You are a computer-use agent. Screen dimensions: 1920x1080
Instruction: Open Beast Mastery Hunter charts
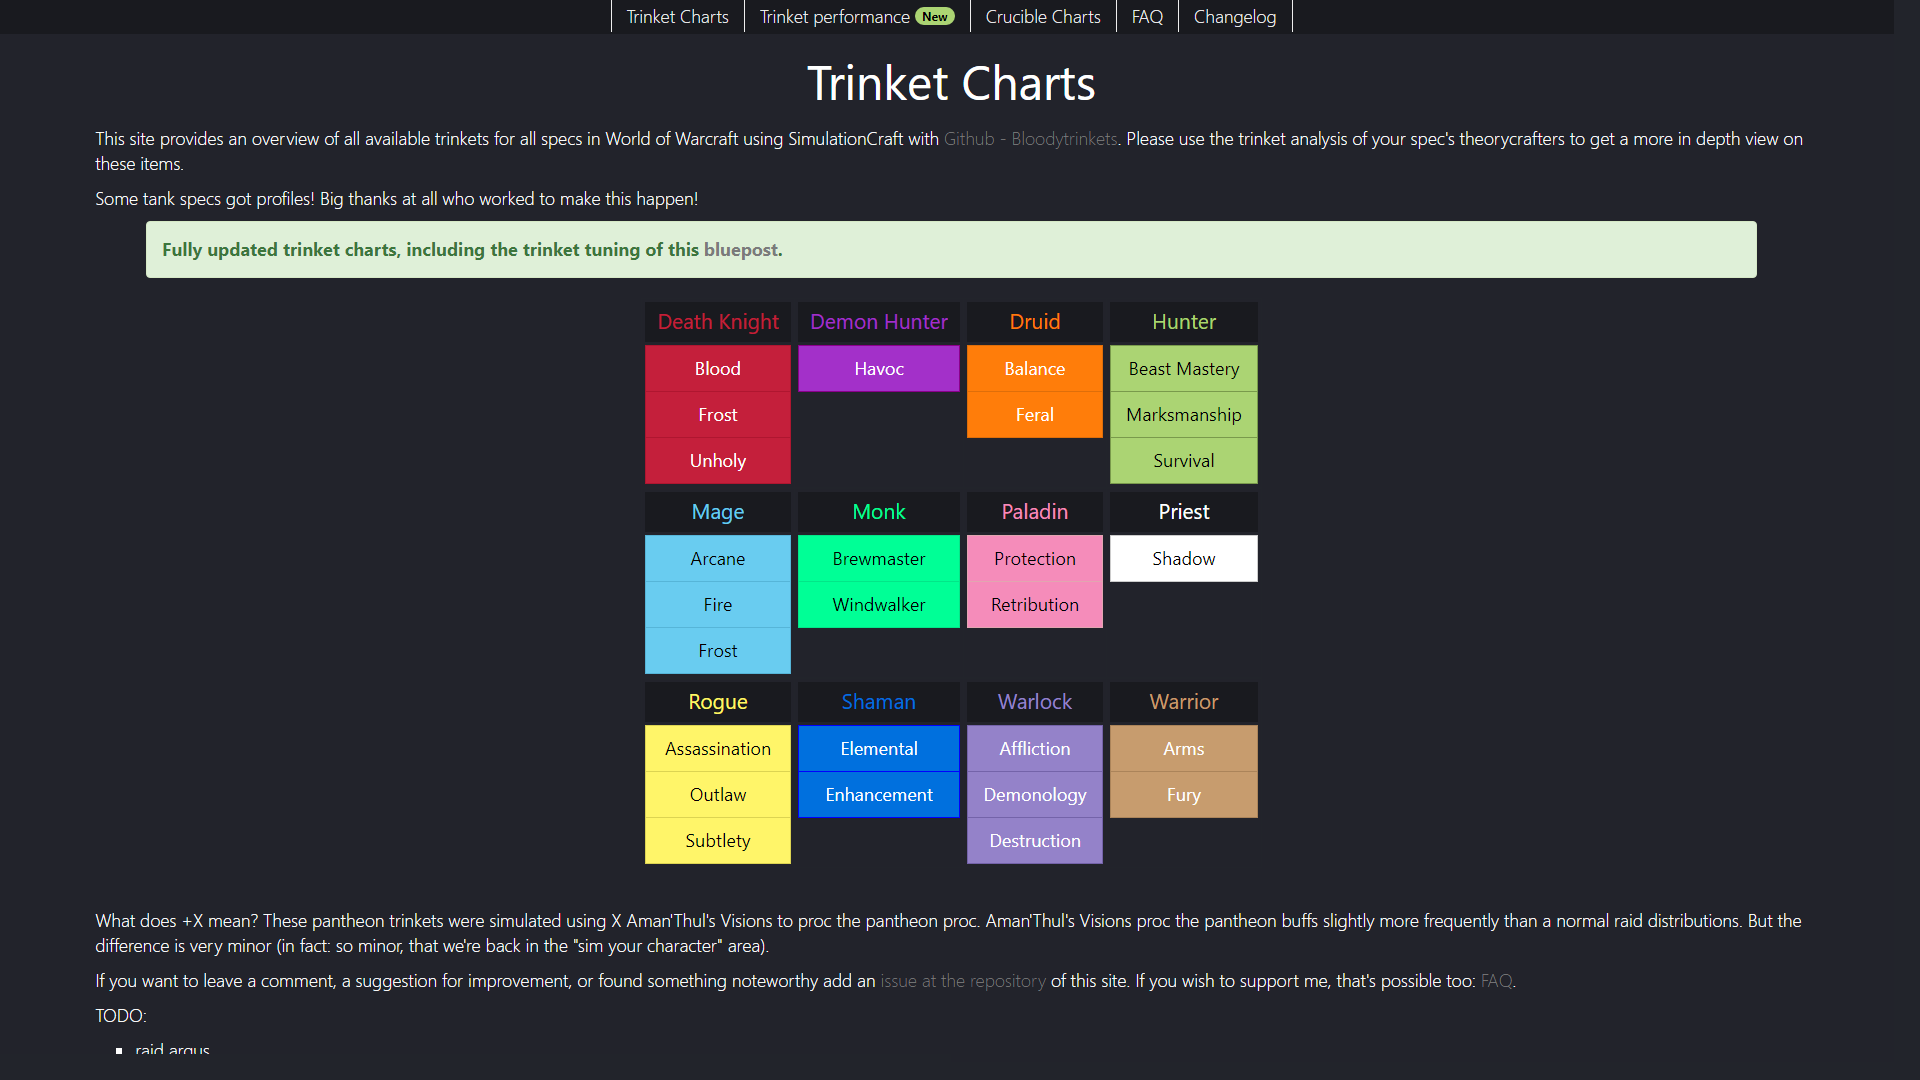[1184, 369]
